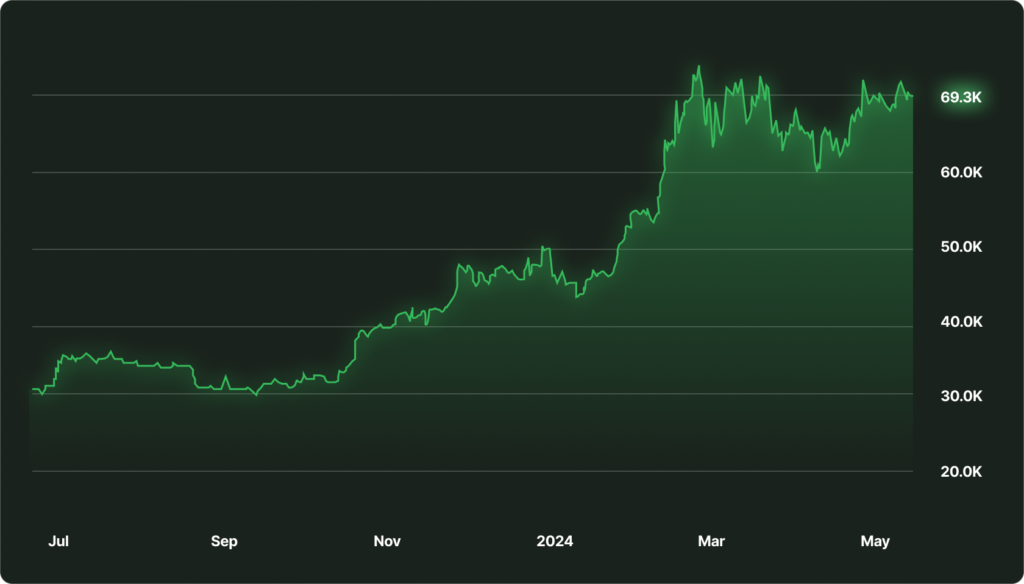Click the Mar month label on the axis
Image resolution: width=1024 pixels, height=584 pixels.
[711, 541]
